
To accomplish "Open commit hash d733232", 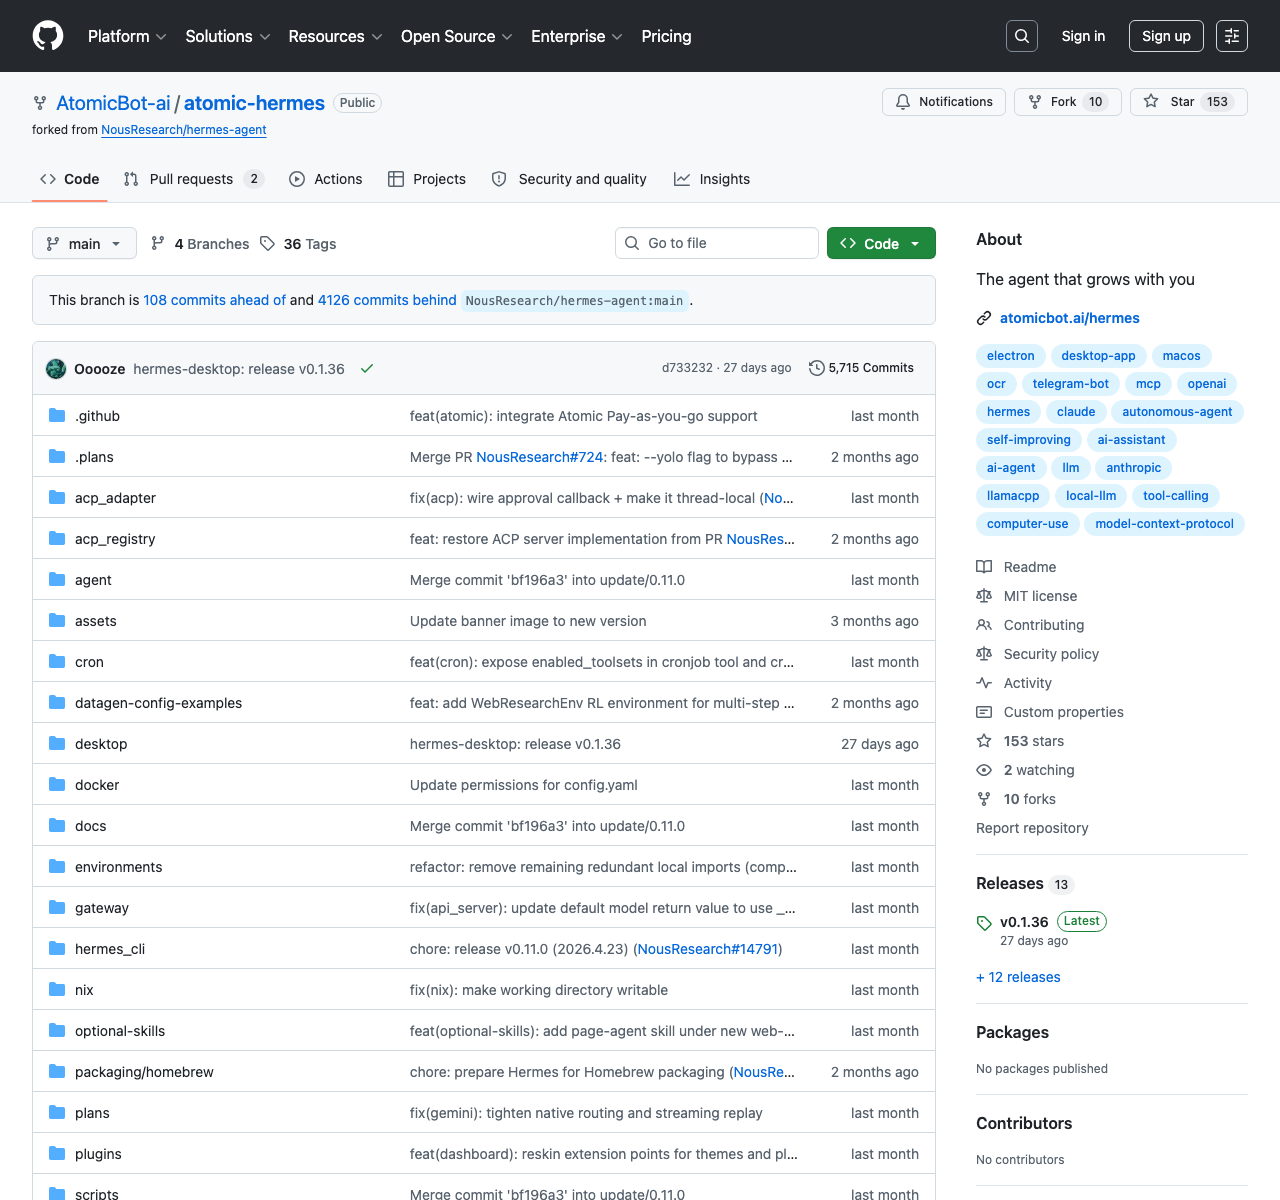I will click(x=687, y=368).
